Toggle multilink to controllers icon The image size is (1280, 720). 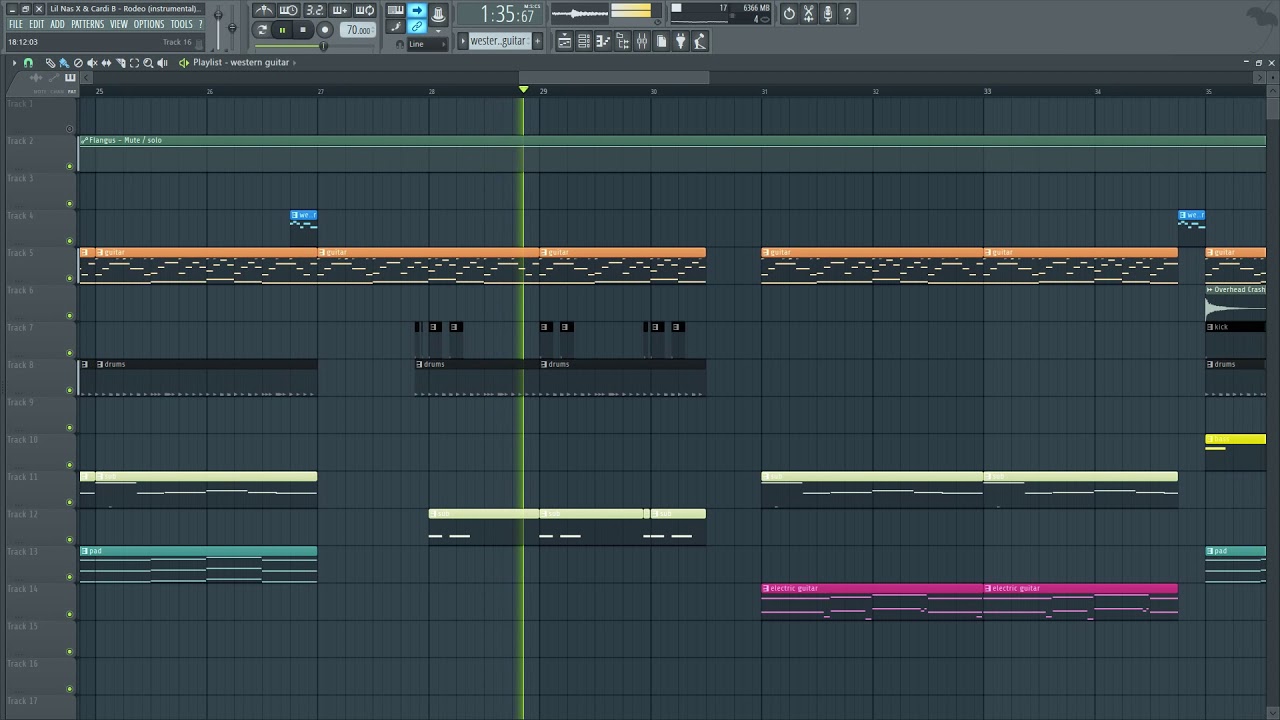(417, 27)
